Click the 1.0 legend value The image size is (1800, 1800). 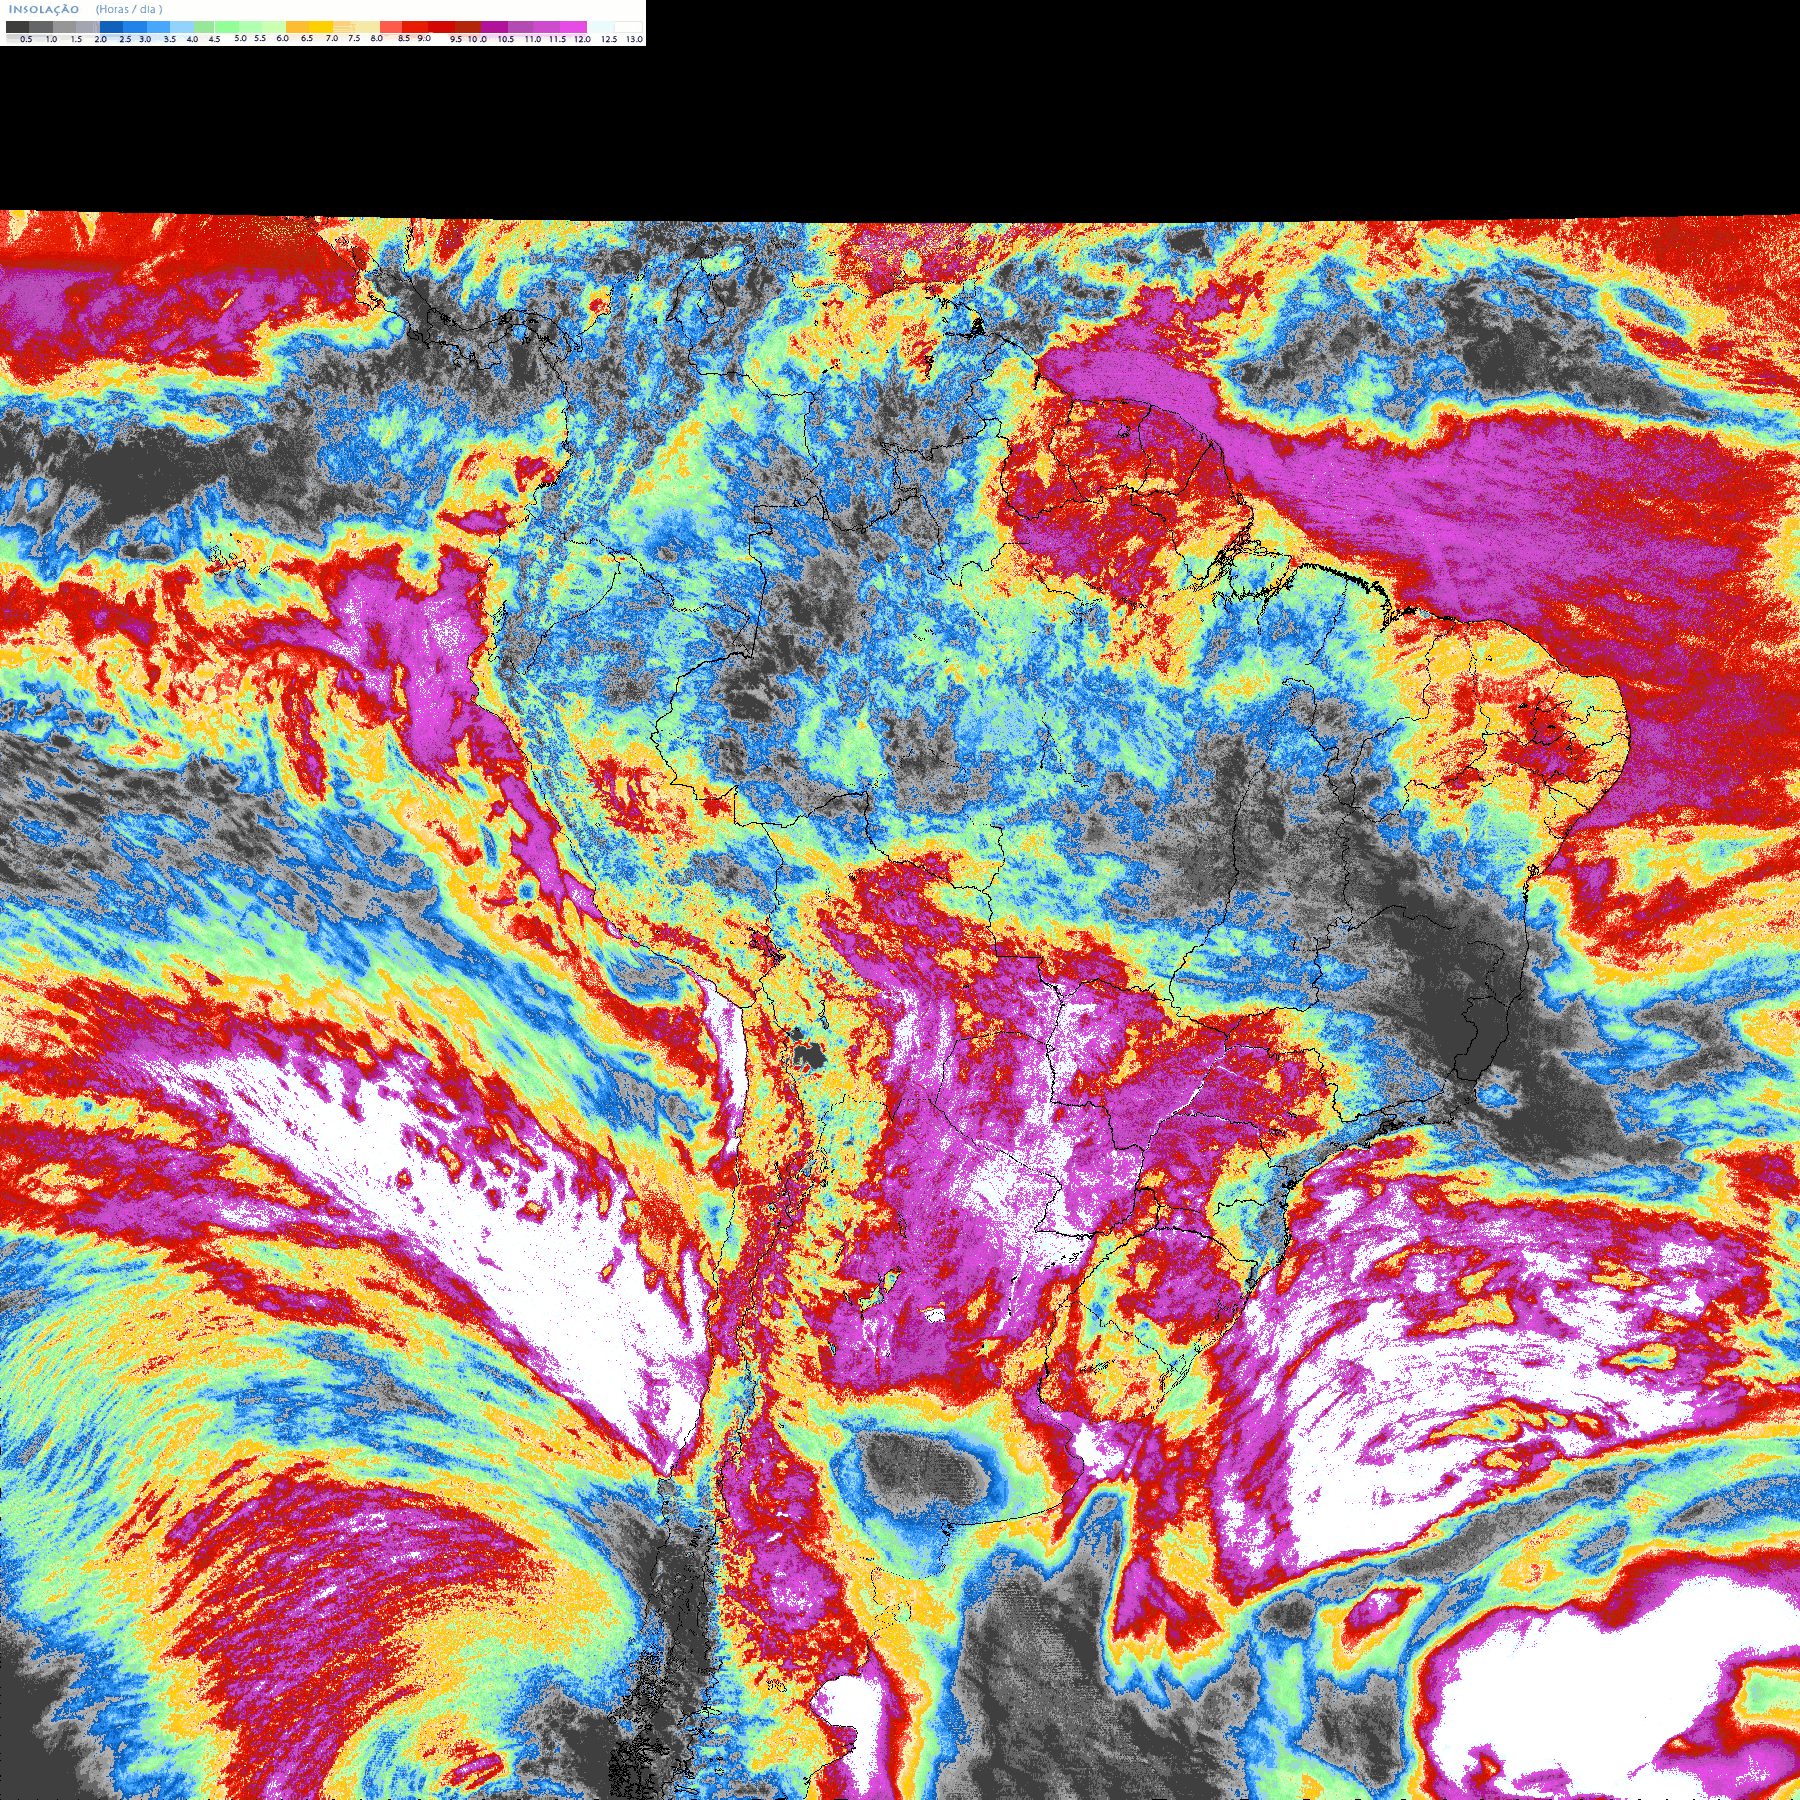(51, 39)
